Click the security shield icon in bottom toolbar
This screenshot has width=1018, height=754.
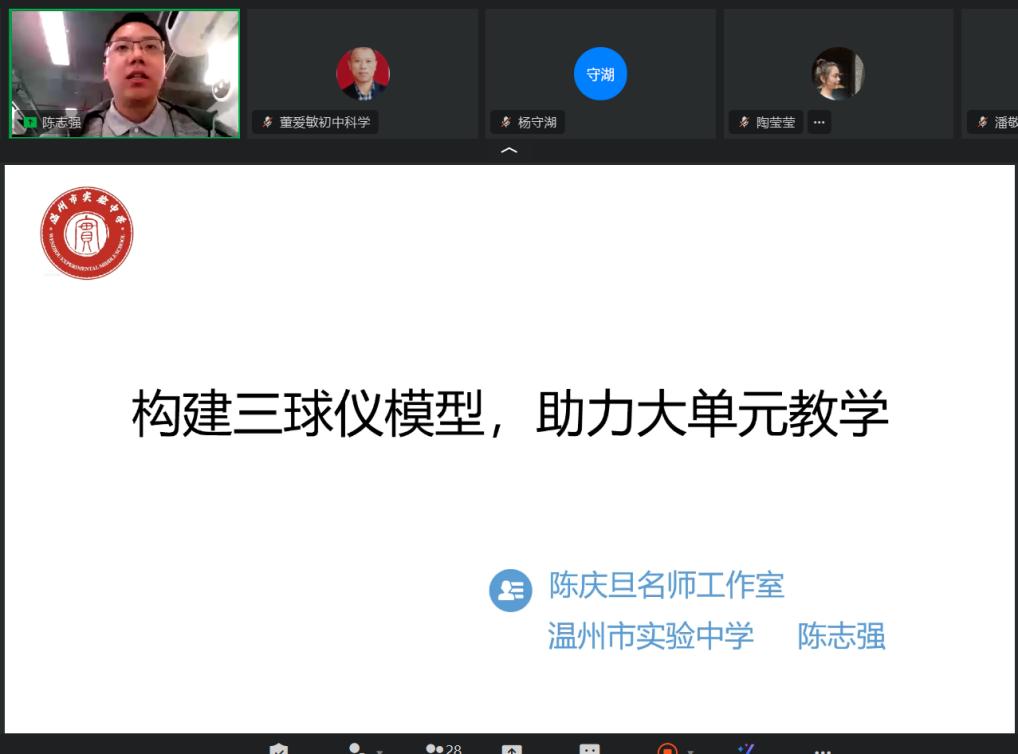pos(279,749)
